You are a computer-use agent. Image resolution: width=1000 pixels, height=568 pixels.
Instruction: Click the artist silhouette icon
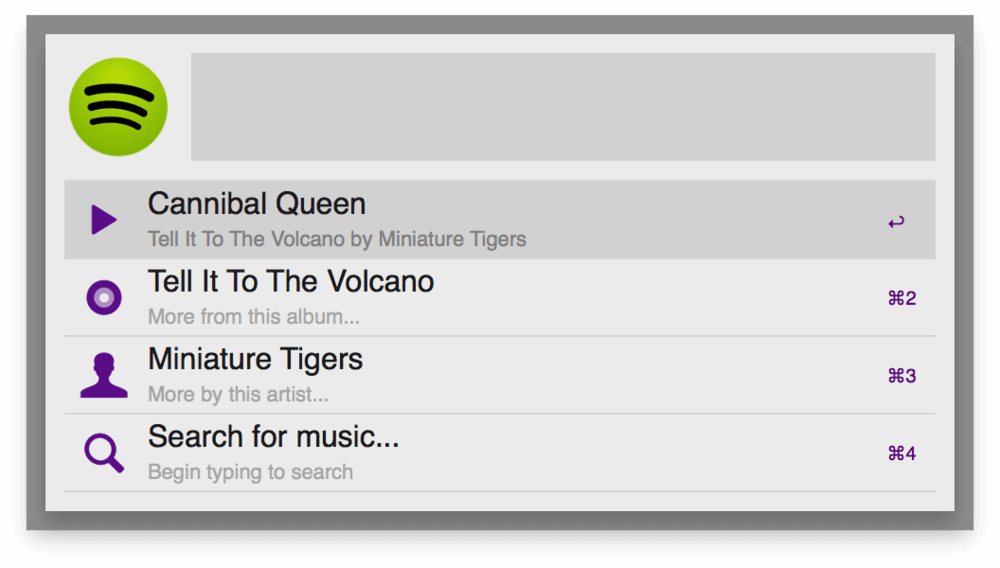(104, 375)
